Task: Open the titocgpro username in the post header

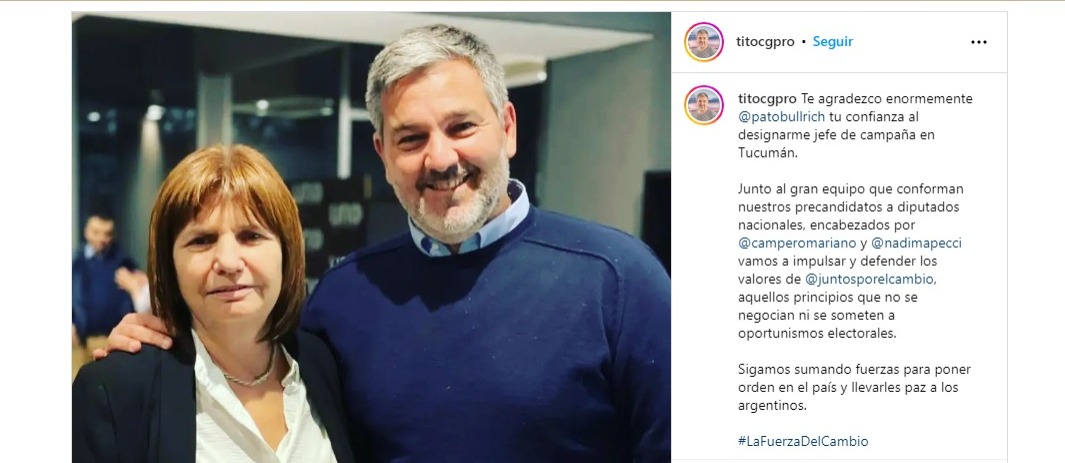Action: pos(765,42)
